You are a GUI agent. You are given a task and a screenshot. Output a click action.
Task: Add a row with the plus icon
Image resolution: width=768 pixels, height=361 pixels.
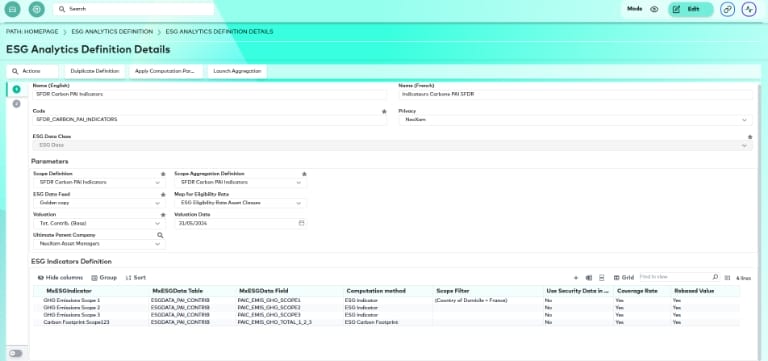(x=576, y=278)
